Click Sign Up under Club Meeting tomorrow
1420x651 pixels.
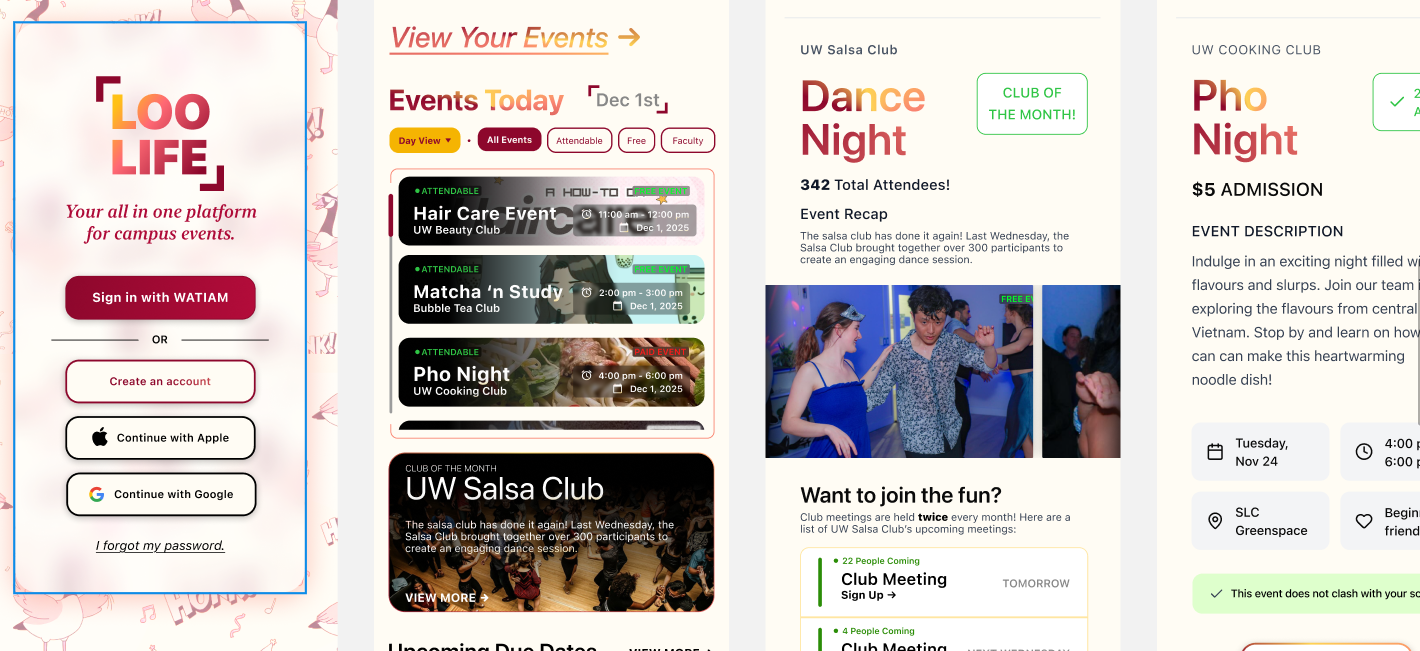tap(869, 595)
